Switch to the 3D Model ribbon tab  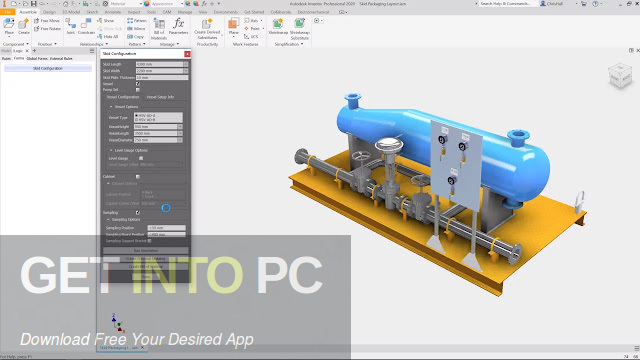71,12
